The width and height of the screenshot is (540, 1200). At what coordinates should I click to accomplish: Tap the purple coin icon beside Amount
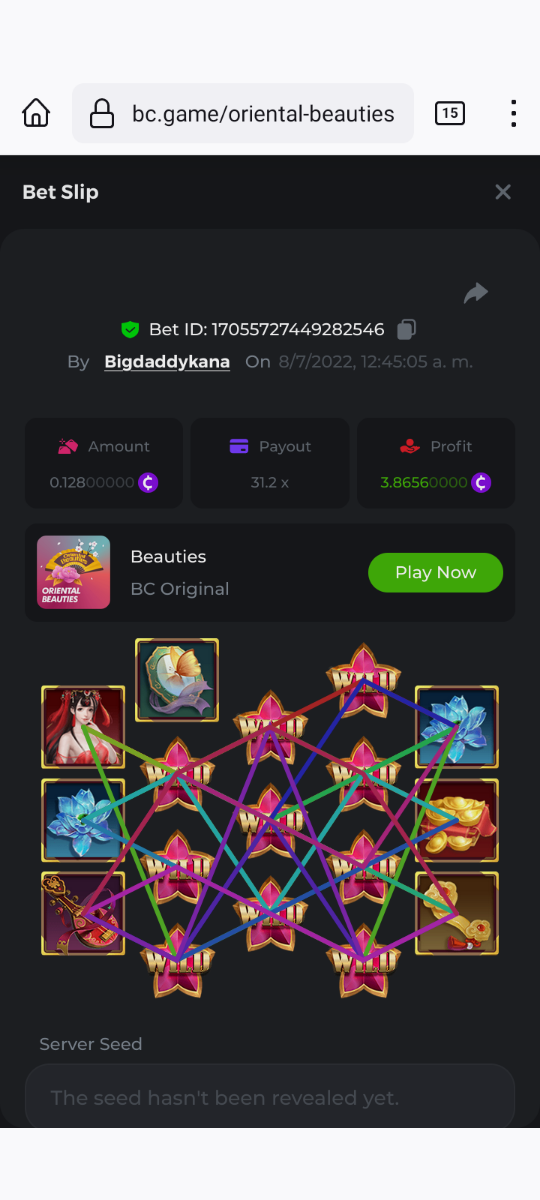click(x=148, y=482)
